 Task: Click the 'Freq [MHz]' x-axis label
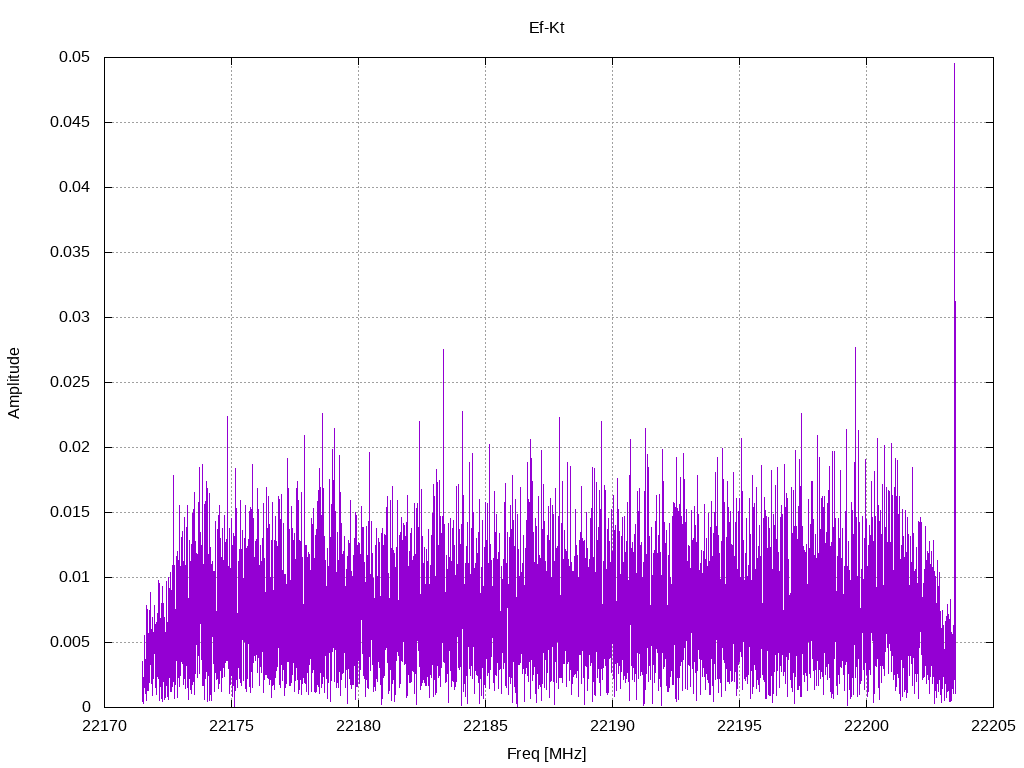[x=546, y=754]
